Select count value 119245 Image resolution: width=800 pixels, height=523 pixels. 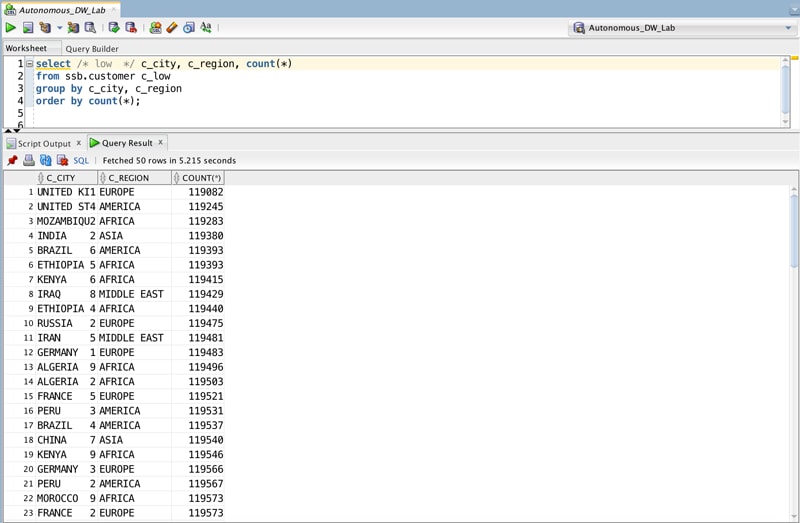click(198, 207)
